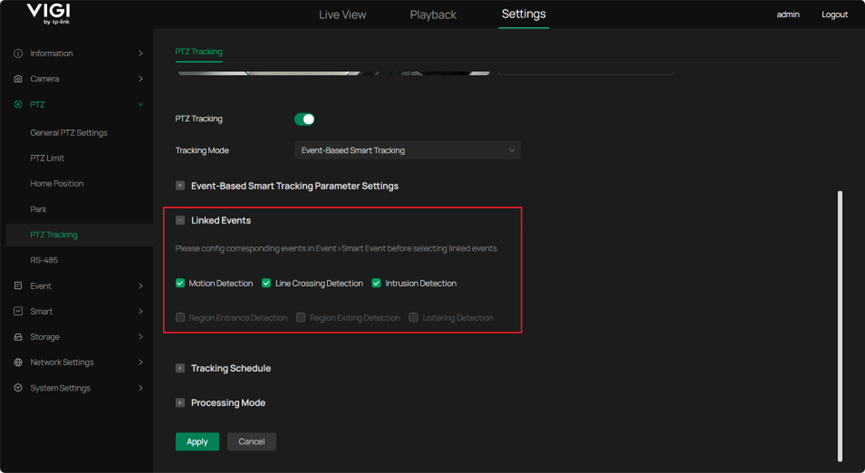Open Park menu item

(39, 209)
